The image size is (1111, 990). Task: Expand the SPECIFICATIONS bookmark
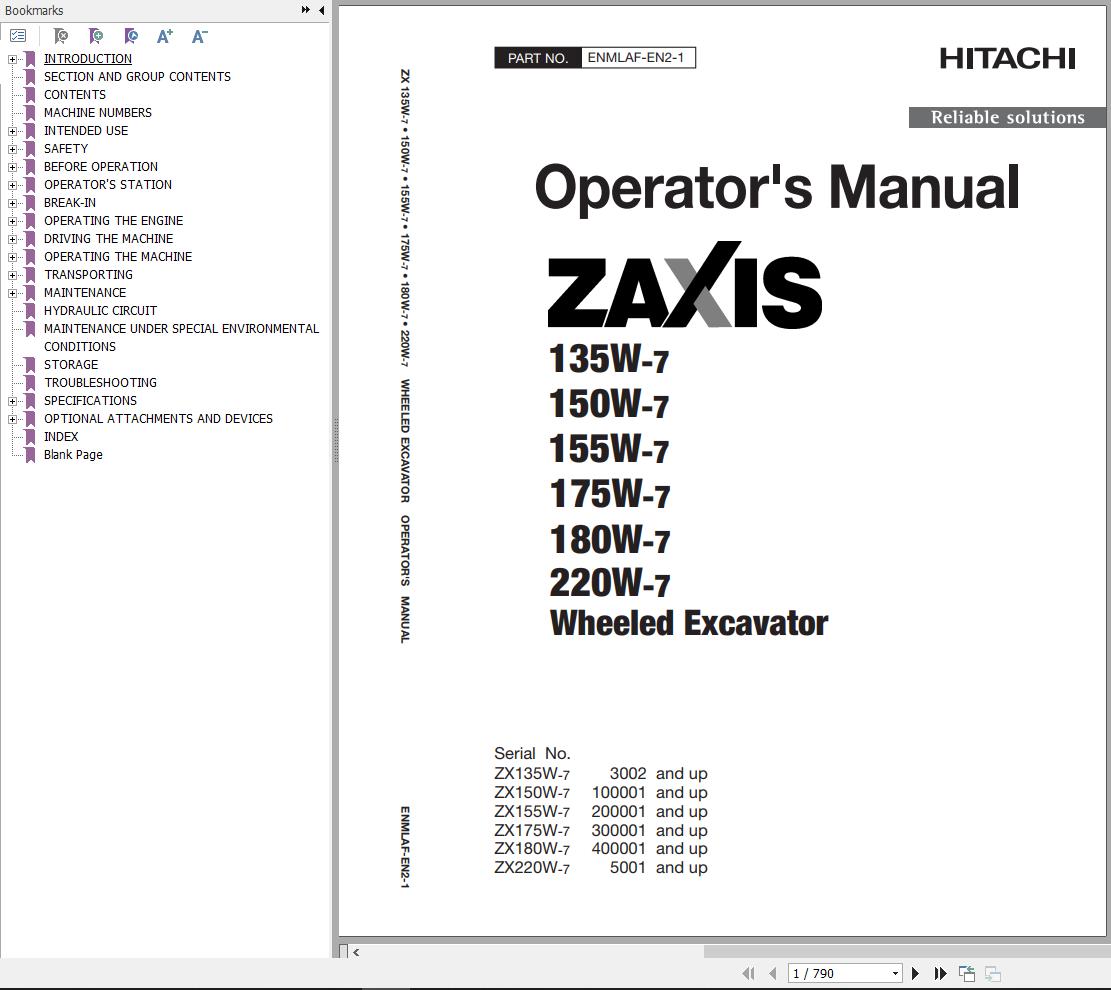(12, 401)
